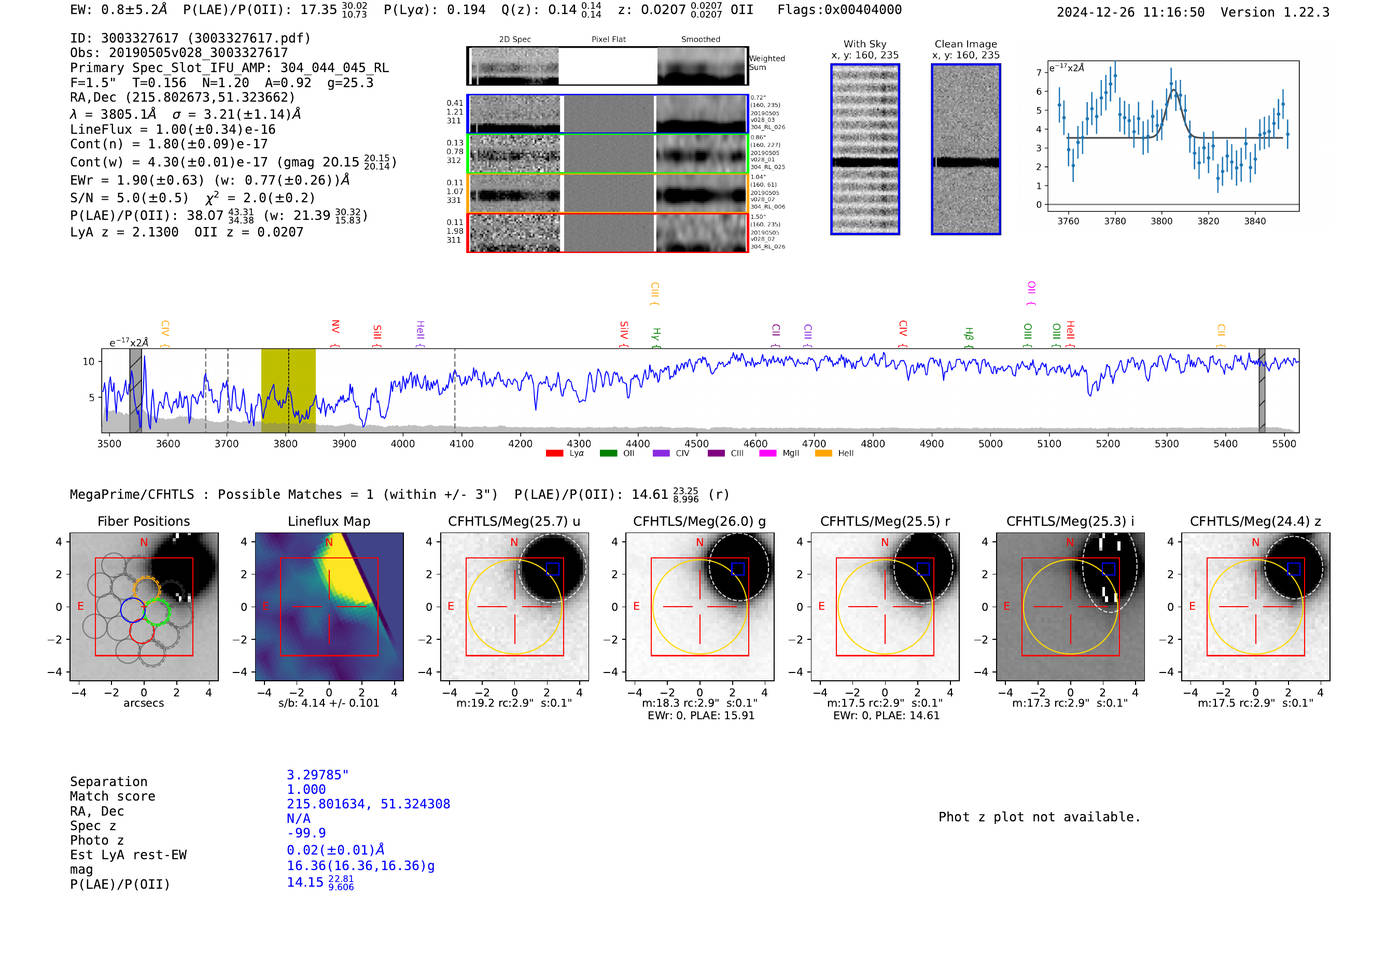This screenshot has height=953, width=1400.
Task: Click the MegaPrime/CFHTLS Possible Matches heading
Action: (284, 494)
